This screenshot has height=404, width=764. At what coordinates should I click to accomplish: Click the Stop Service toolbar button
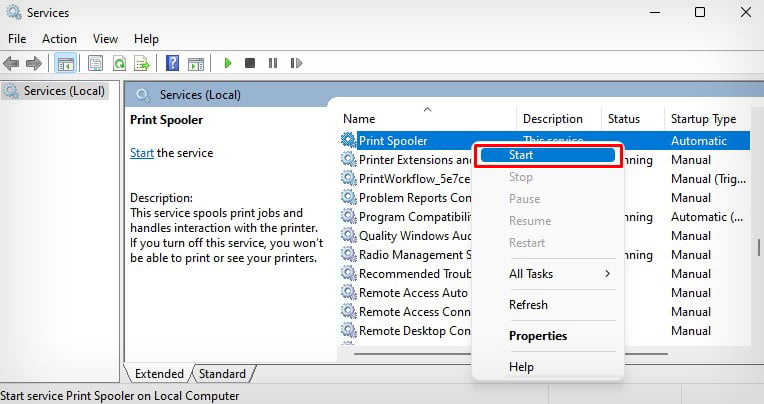[250, 63]
